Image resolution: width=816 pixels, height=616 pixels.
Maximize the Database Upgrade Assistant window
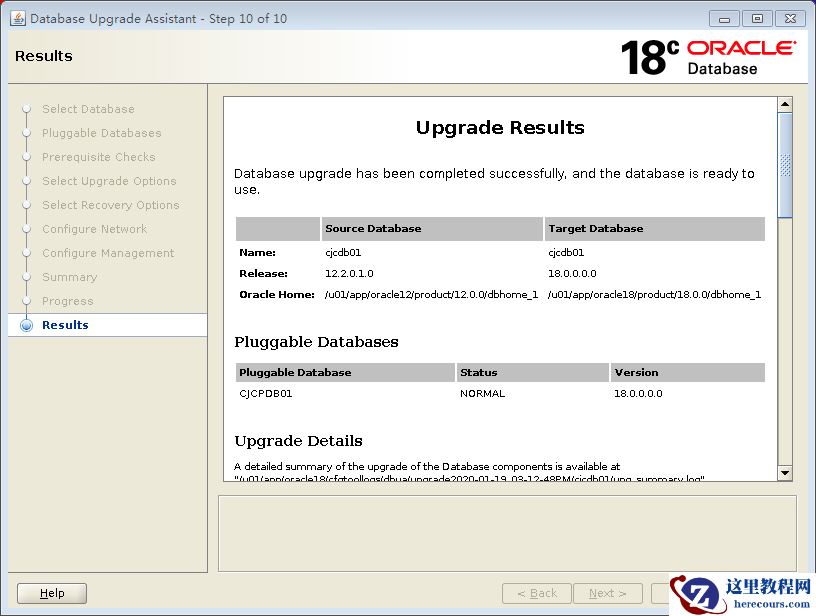coord(757,19)
